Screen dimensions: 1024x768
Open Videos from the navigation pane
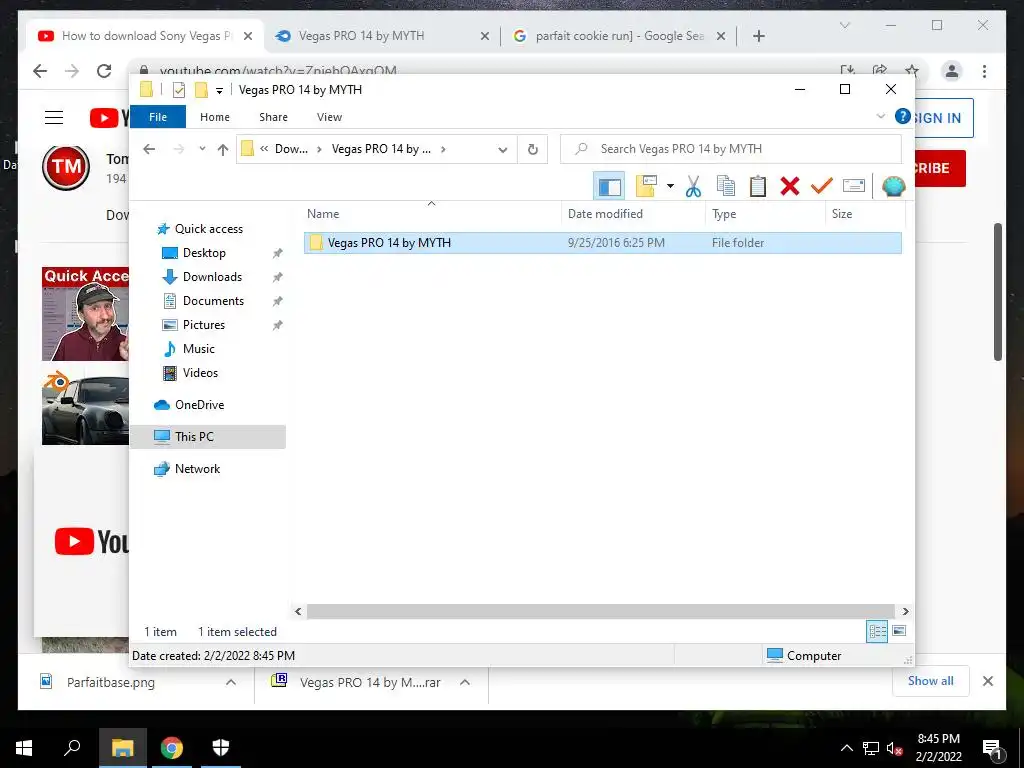click(x=200, y=373)
